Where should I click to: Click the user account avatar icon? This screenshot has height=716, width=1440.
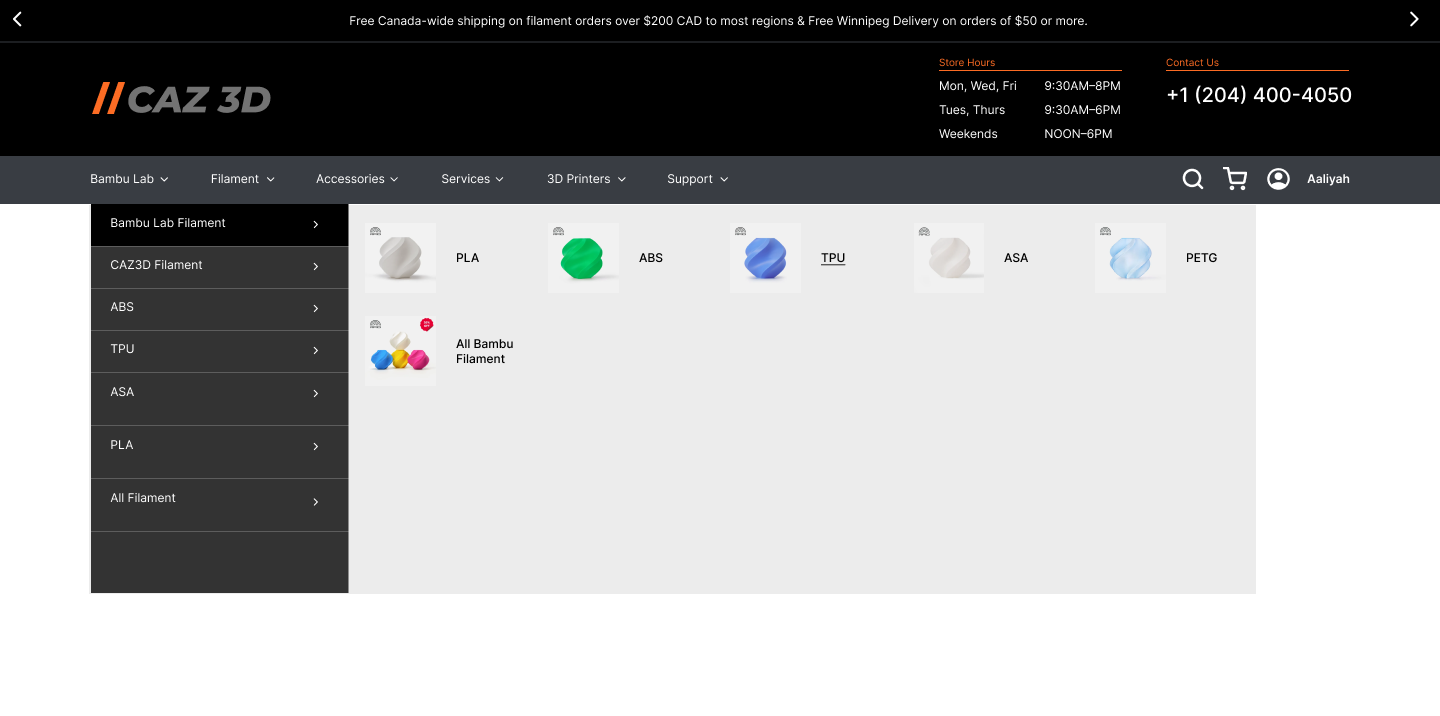tap(1278, 179)
